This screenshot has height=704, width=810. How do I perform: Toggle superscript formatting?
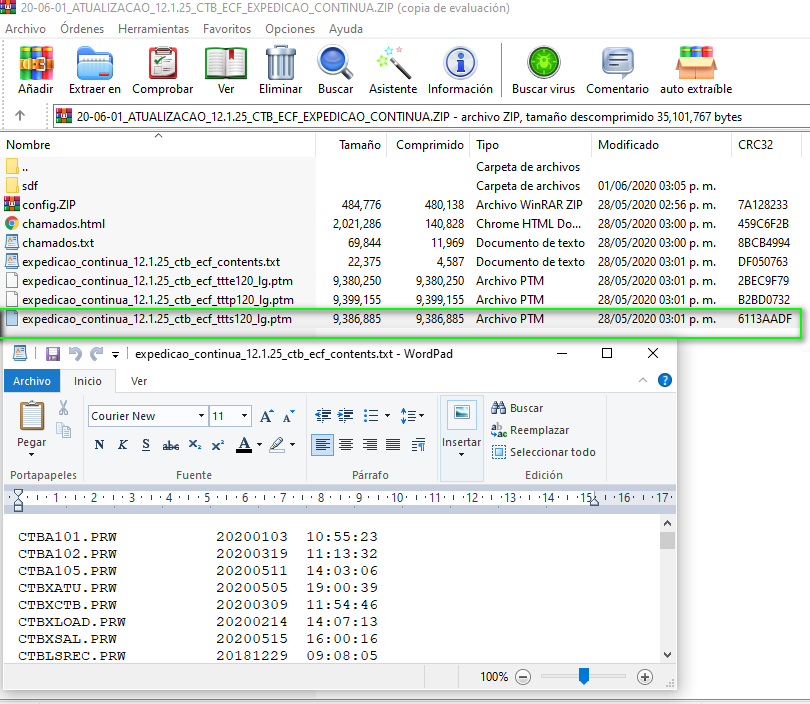point(217,445)
